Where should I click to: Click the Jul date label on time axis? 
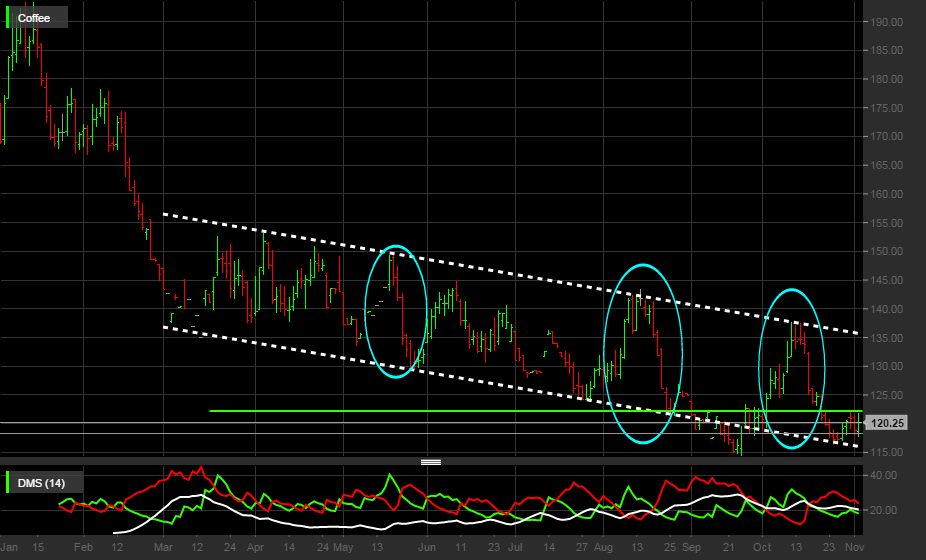[x=516, y=547]
